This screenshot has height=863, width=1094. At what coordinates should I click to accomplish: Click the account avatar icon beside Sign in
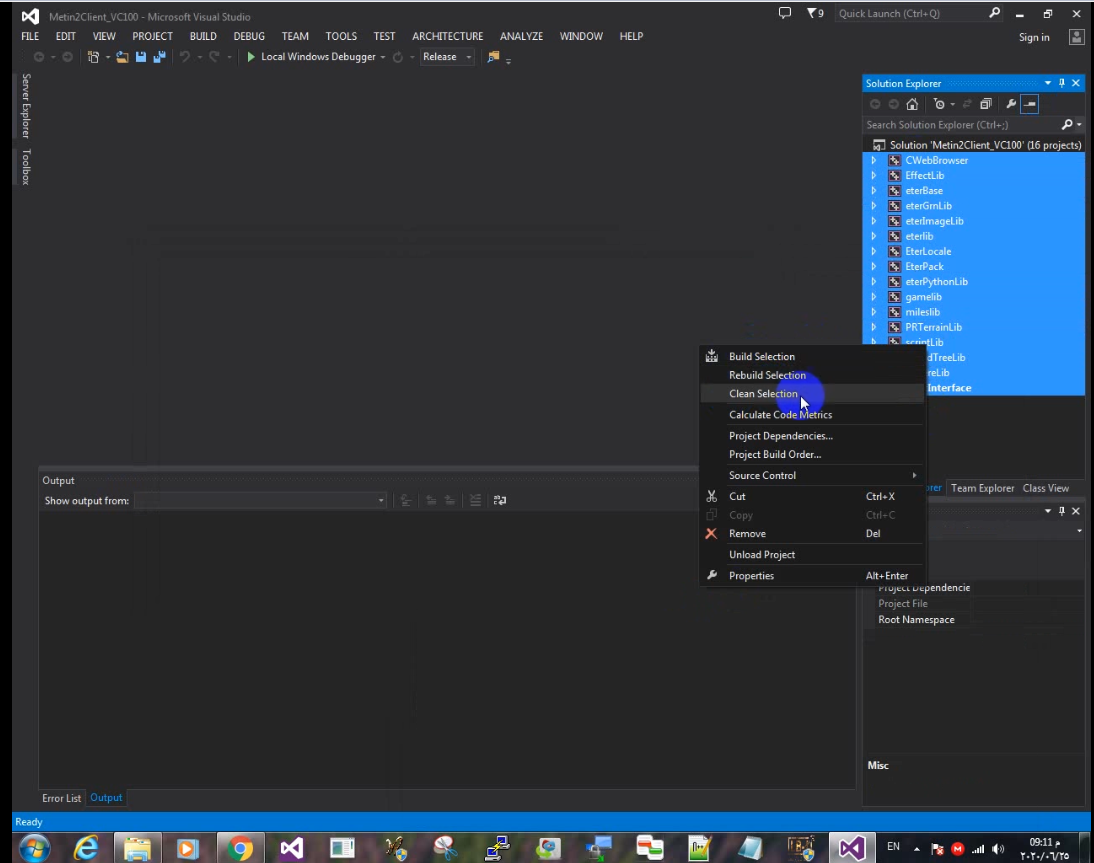click(1077, 37)
